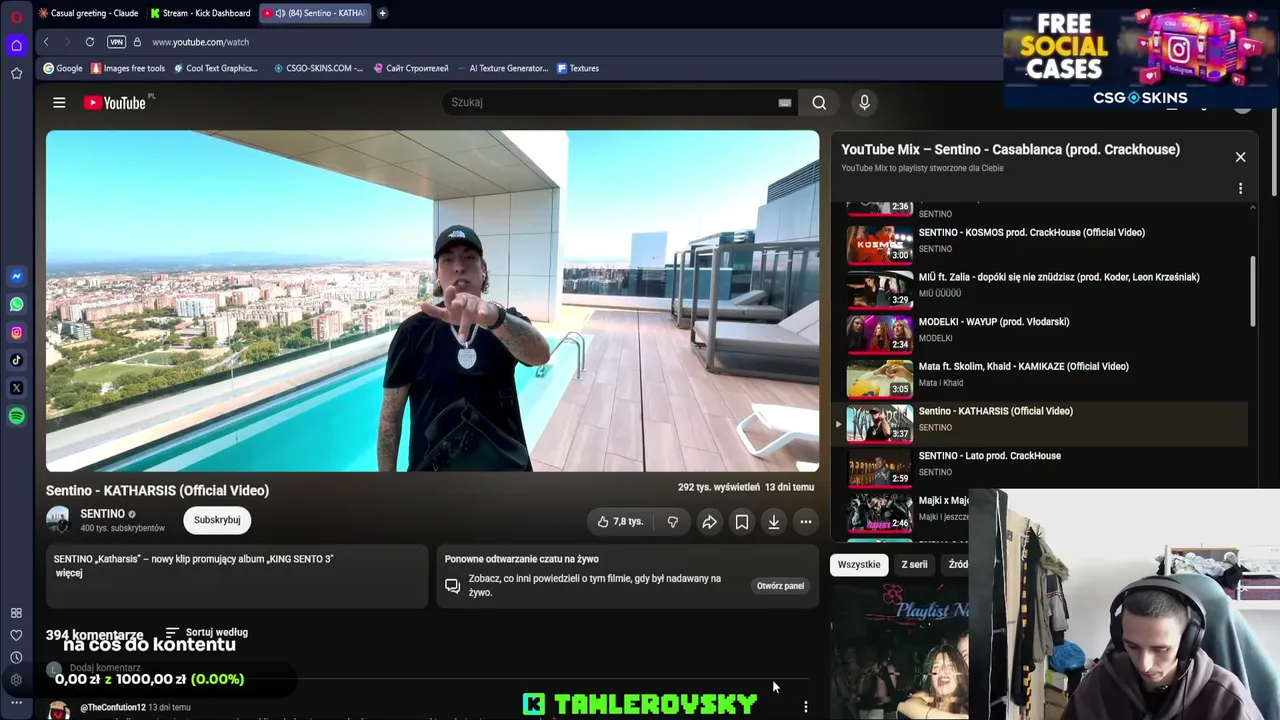1280x720 pixels.
Task: Open WhatsApp from the Opera sidebar
Action: 16,304
